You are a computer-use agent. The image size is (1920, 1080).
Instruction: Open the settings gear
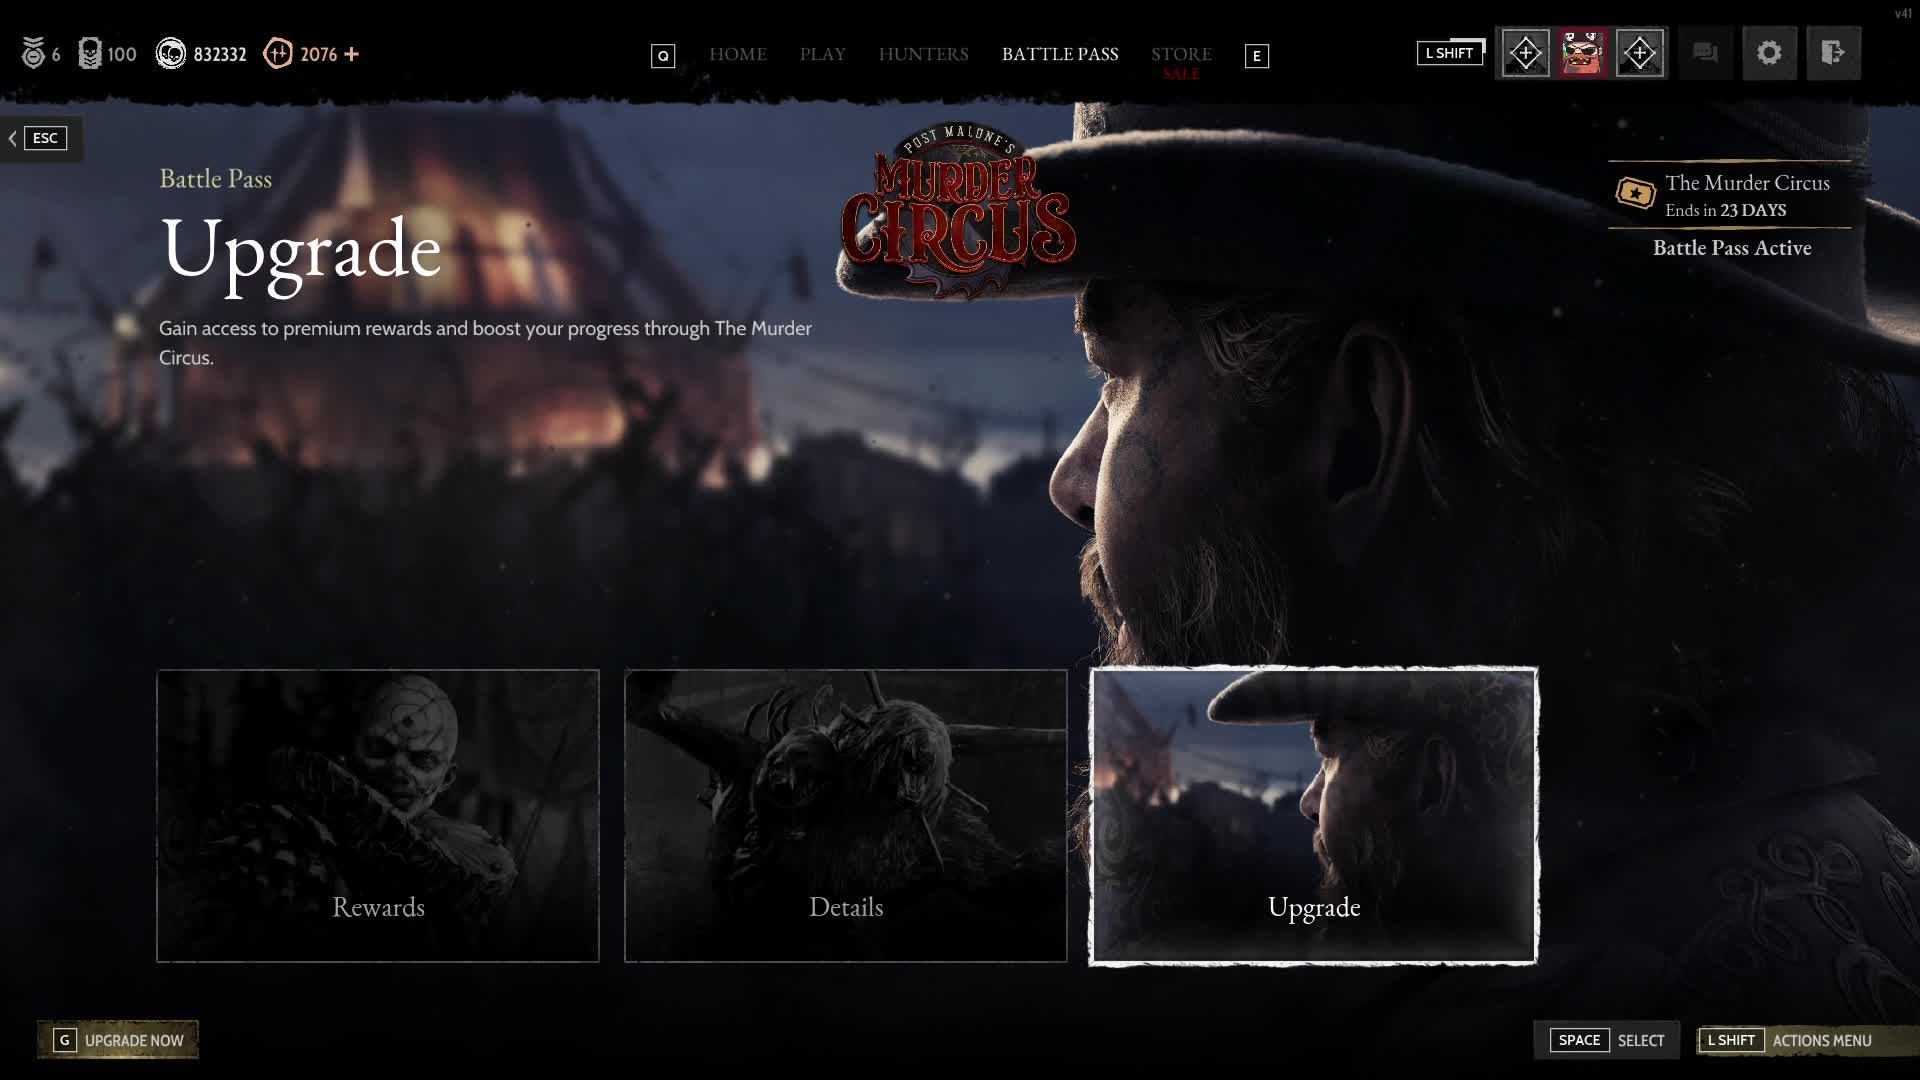pos(1769,53)
